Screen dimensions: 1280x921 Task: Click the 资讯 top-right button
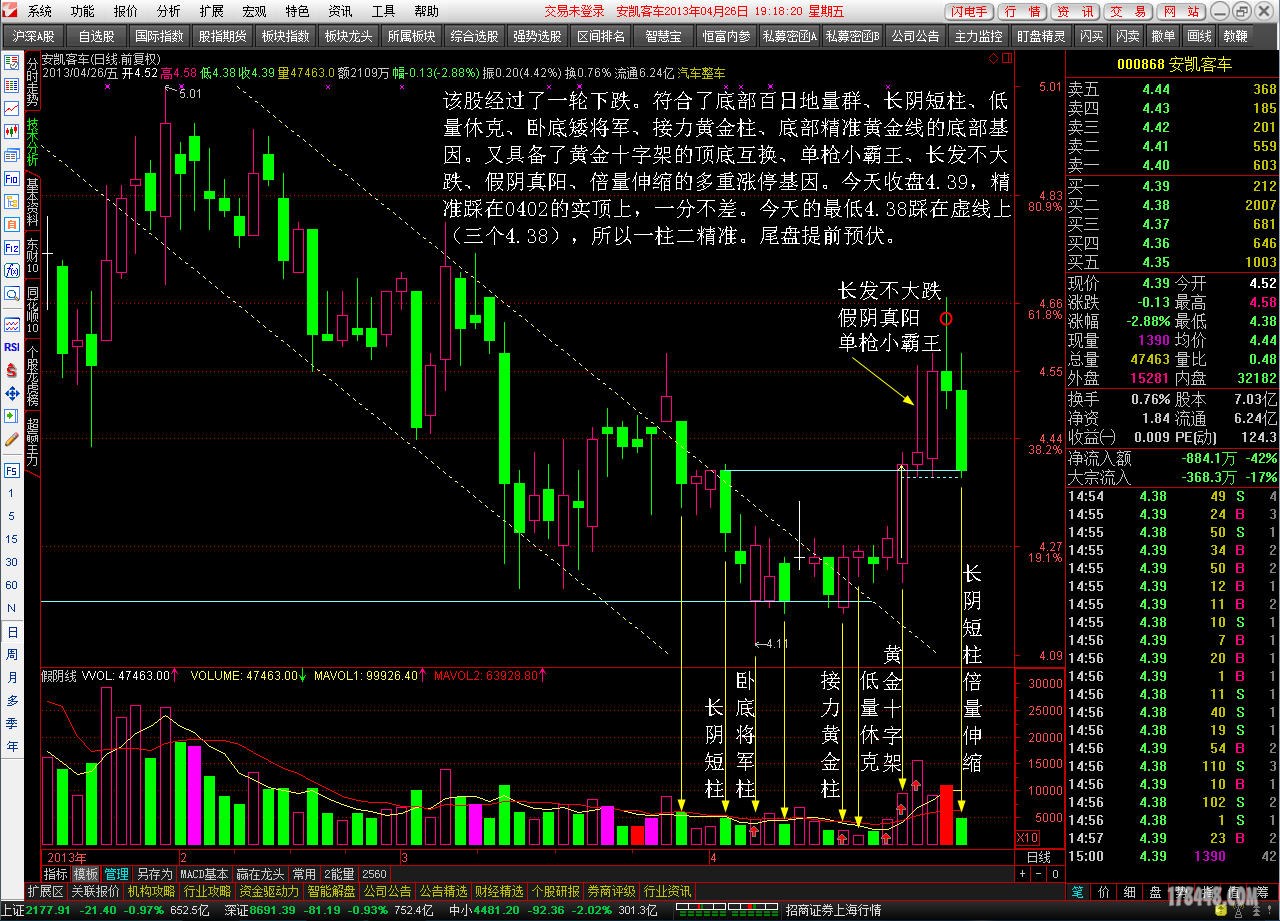coord(1075,11)
